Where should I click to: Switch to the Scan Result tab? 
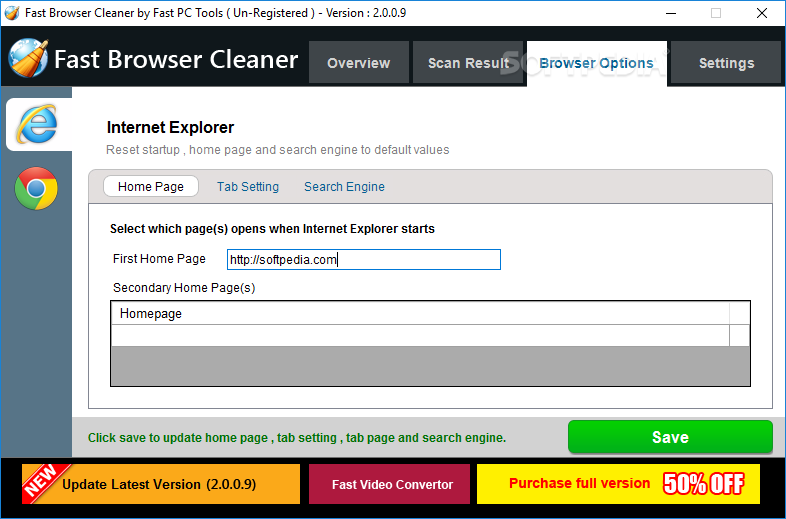coord(468,63)
